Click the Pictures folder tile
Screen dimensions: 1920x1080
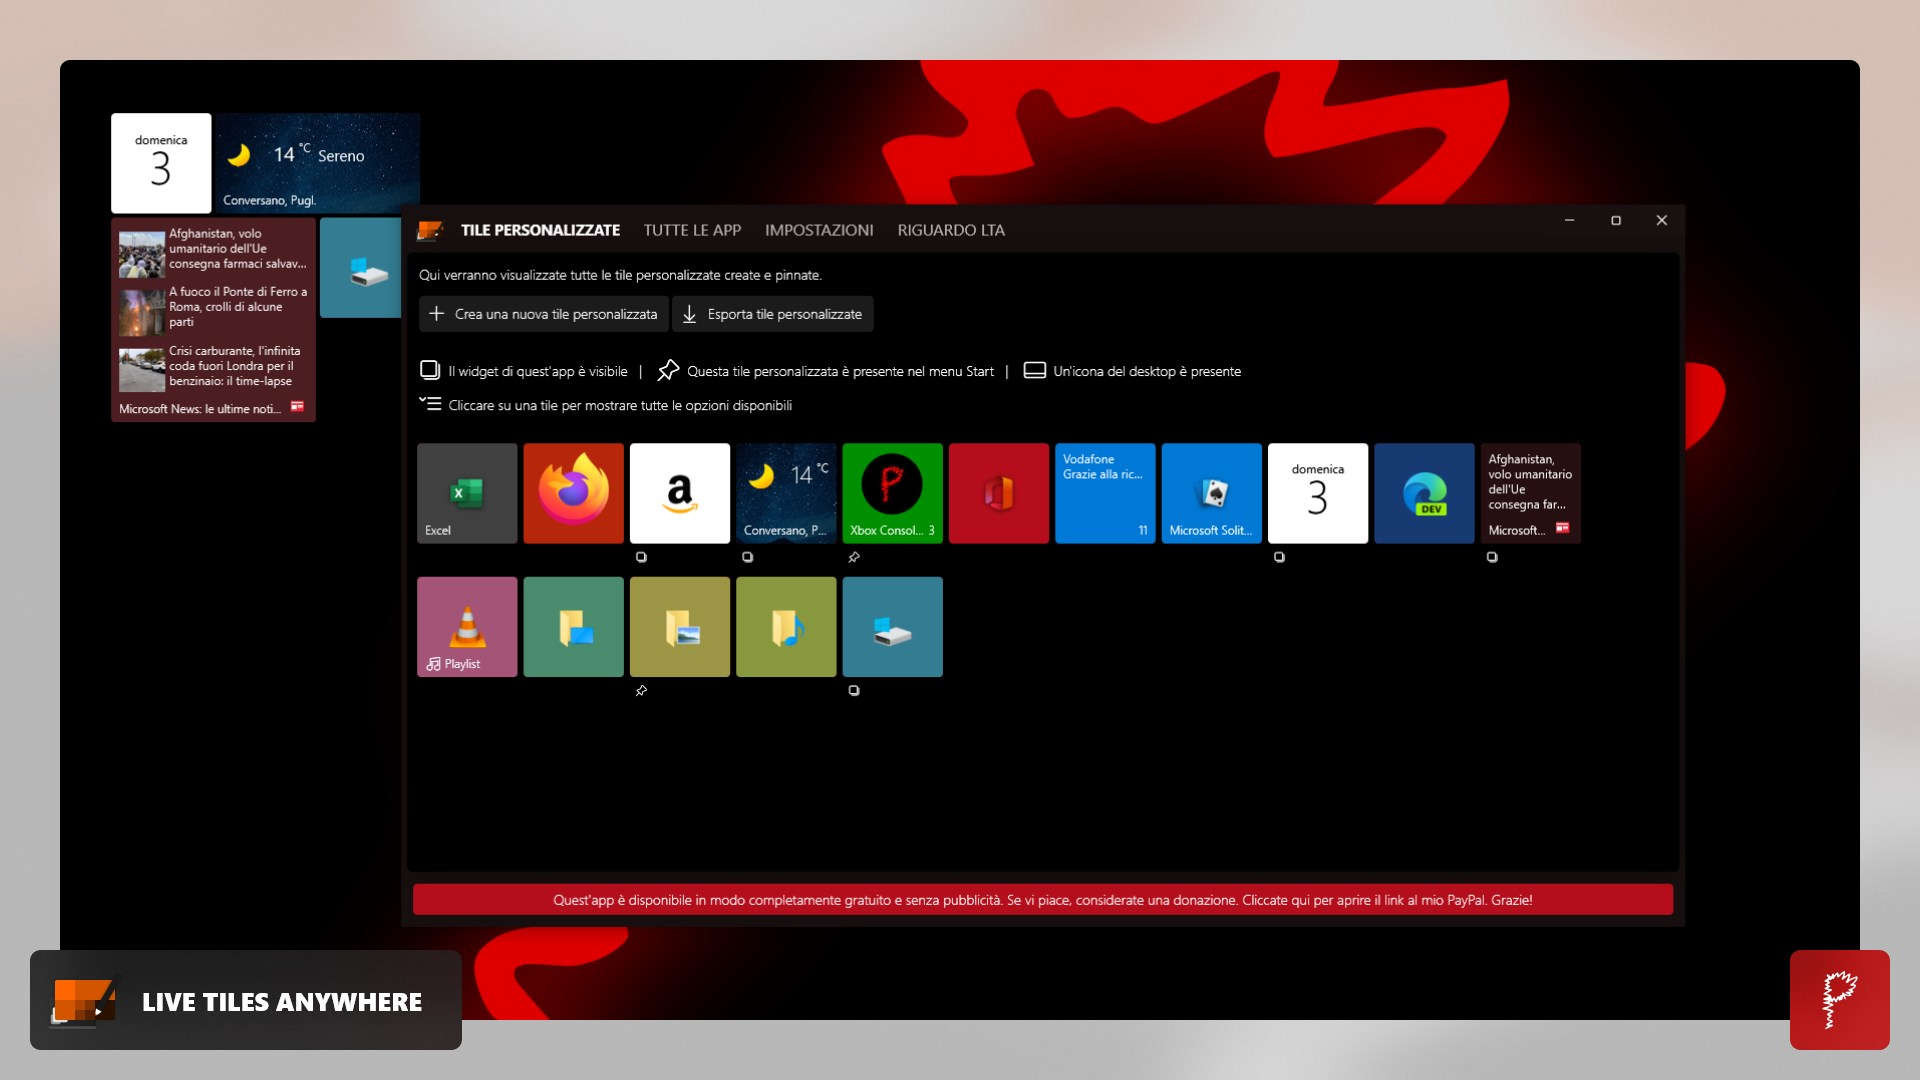(680, 627)
